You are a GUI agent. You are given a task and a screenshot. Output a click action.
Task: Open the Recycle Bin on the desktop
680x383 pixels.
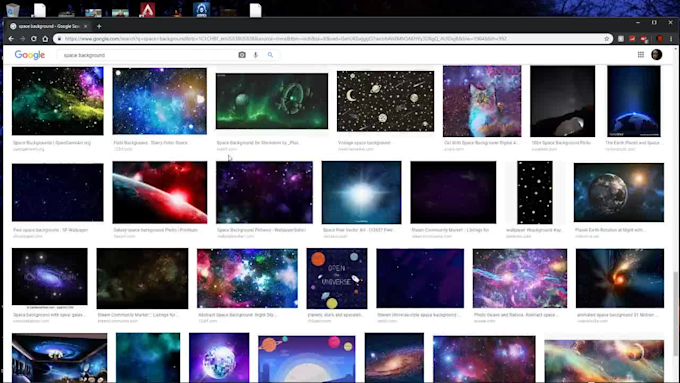tap(13, 10)
